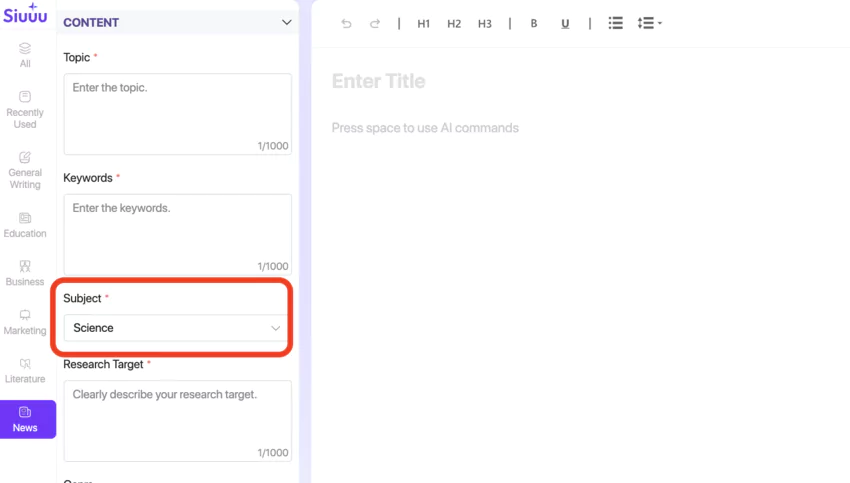The image size is (850, 483).
Task: Select the All category in sidebar
Action: 25,55
